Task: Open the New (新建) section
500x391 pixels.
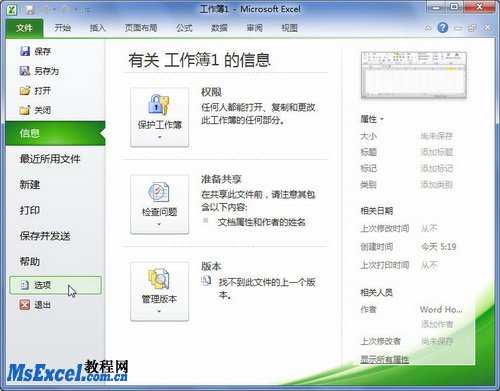Action: click(x=30, y=185)
